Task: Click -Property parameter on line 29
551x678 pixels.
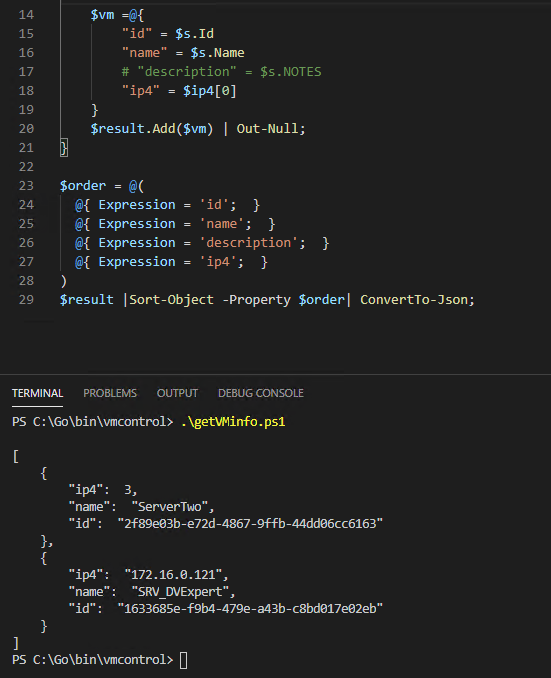Action: pos(256,300)
